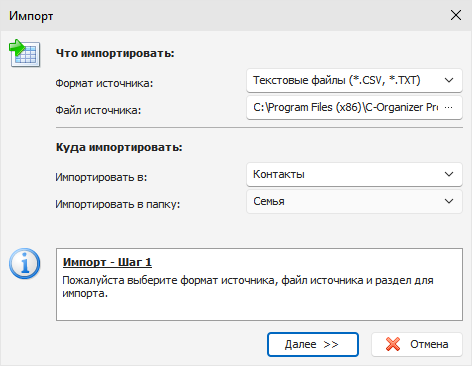Click the Формат источника: label
The width and height of the screenshot is (472, 366).
point(104,83)
